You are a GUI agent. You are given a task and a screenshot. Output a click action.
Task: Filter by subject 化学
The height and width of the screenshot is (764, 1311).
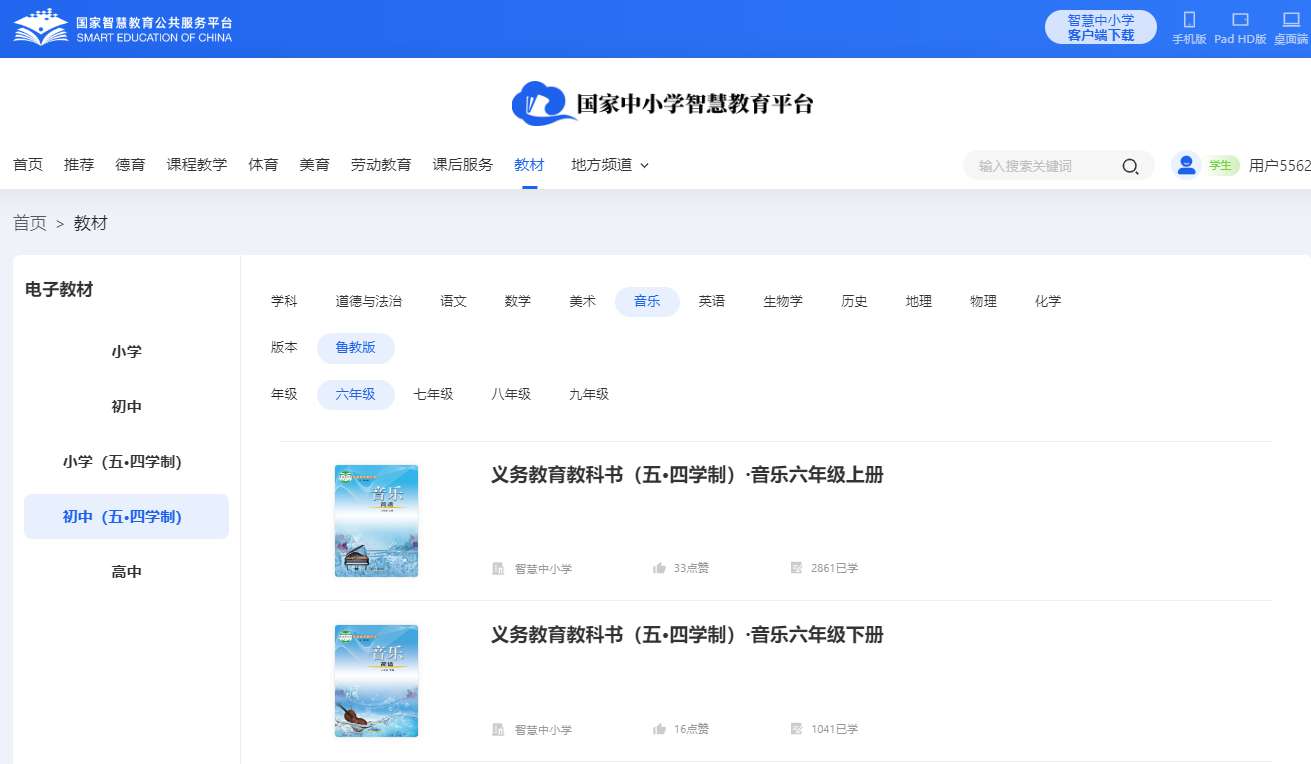[1048, 301]
